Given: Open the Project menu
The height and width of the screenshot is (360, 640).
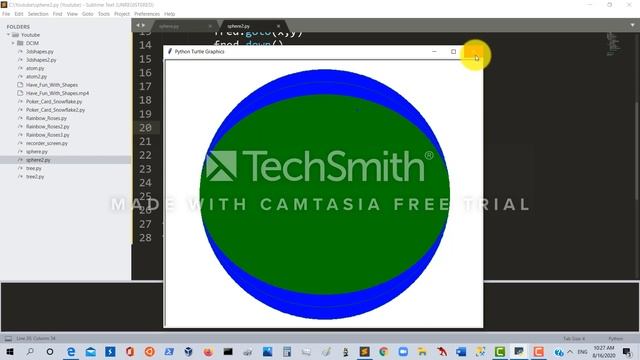Looking at the screenshot, I should tap(122, 14).
